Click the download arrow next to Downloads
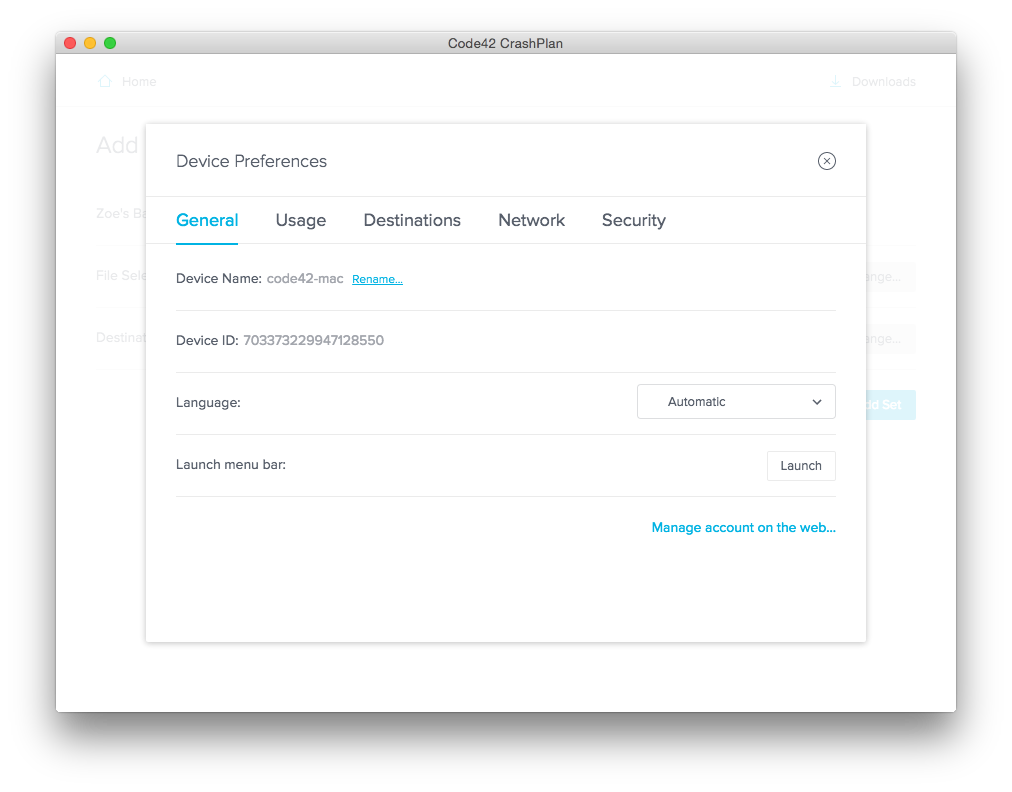Image resolution: width=1012 pixels, height=792 pixels. click(x=836, y=81)
